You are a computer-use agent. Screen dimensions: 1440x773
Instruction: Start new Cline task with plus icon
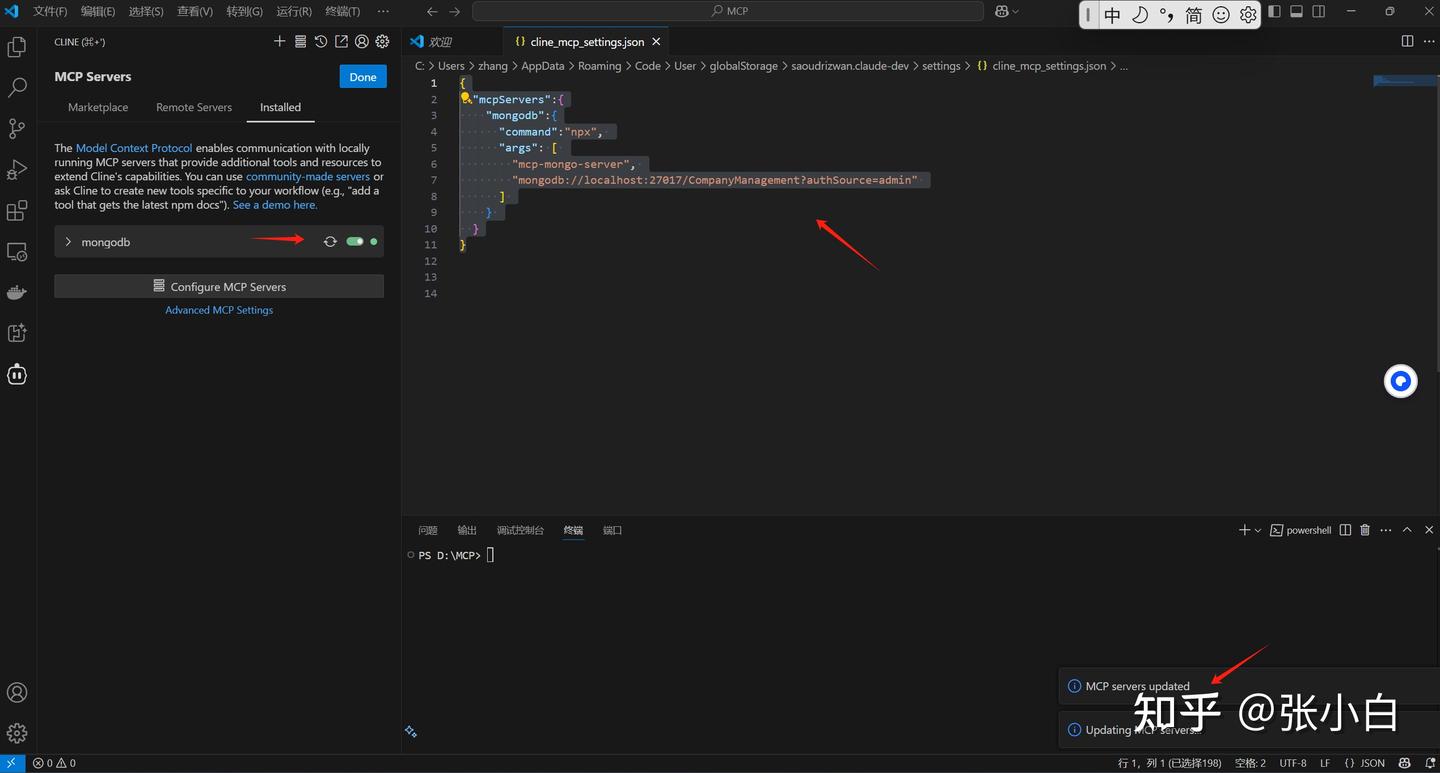[x=279, y=42]
